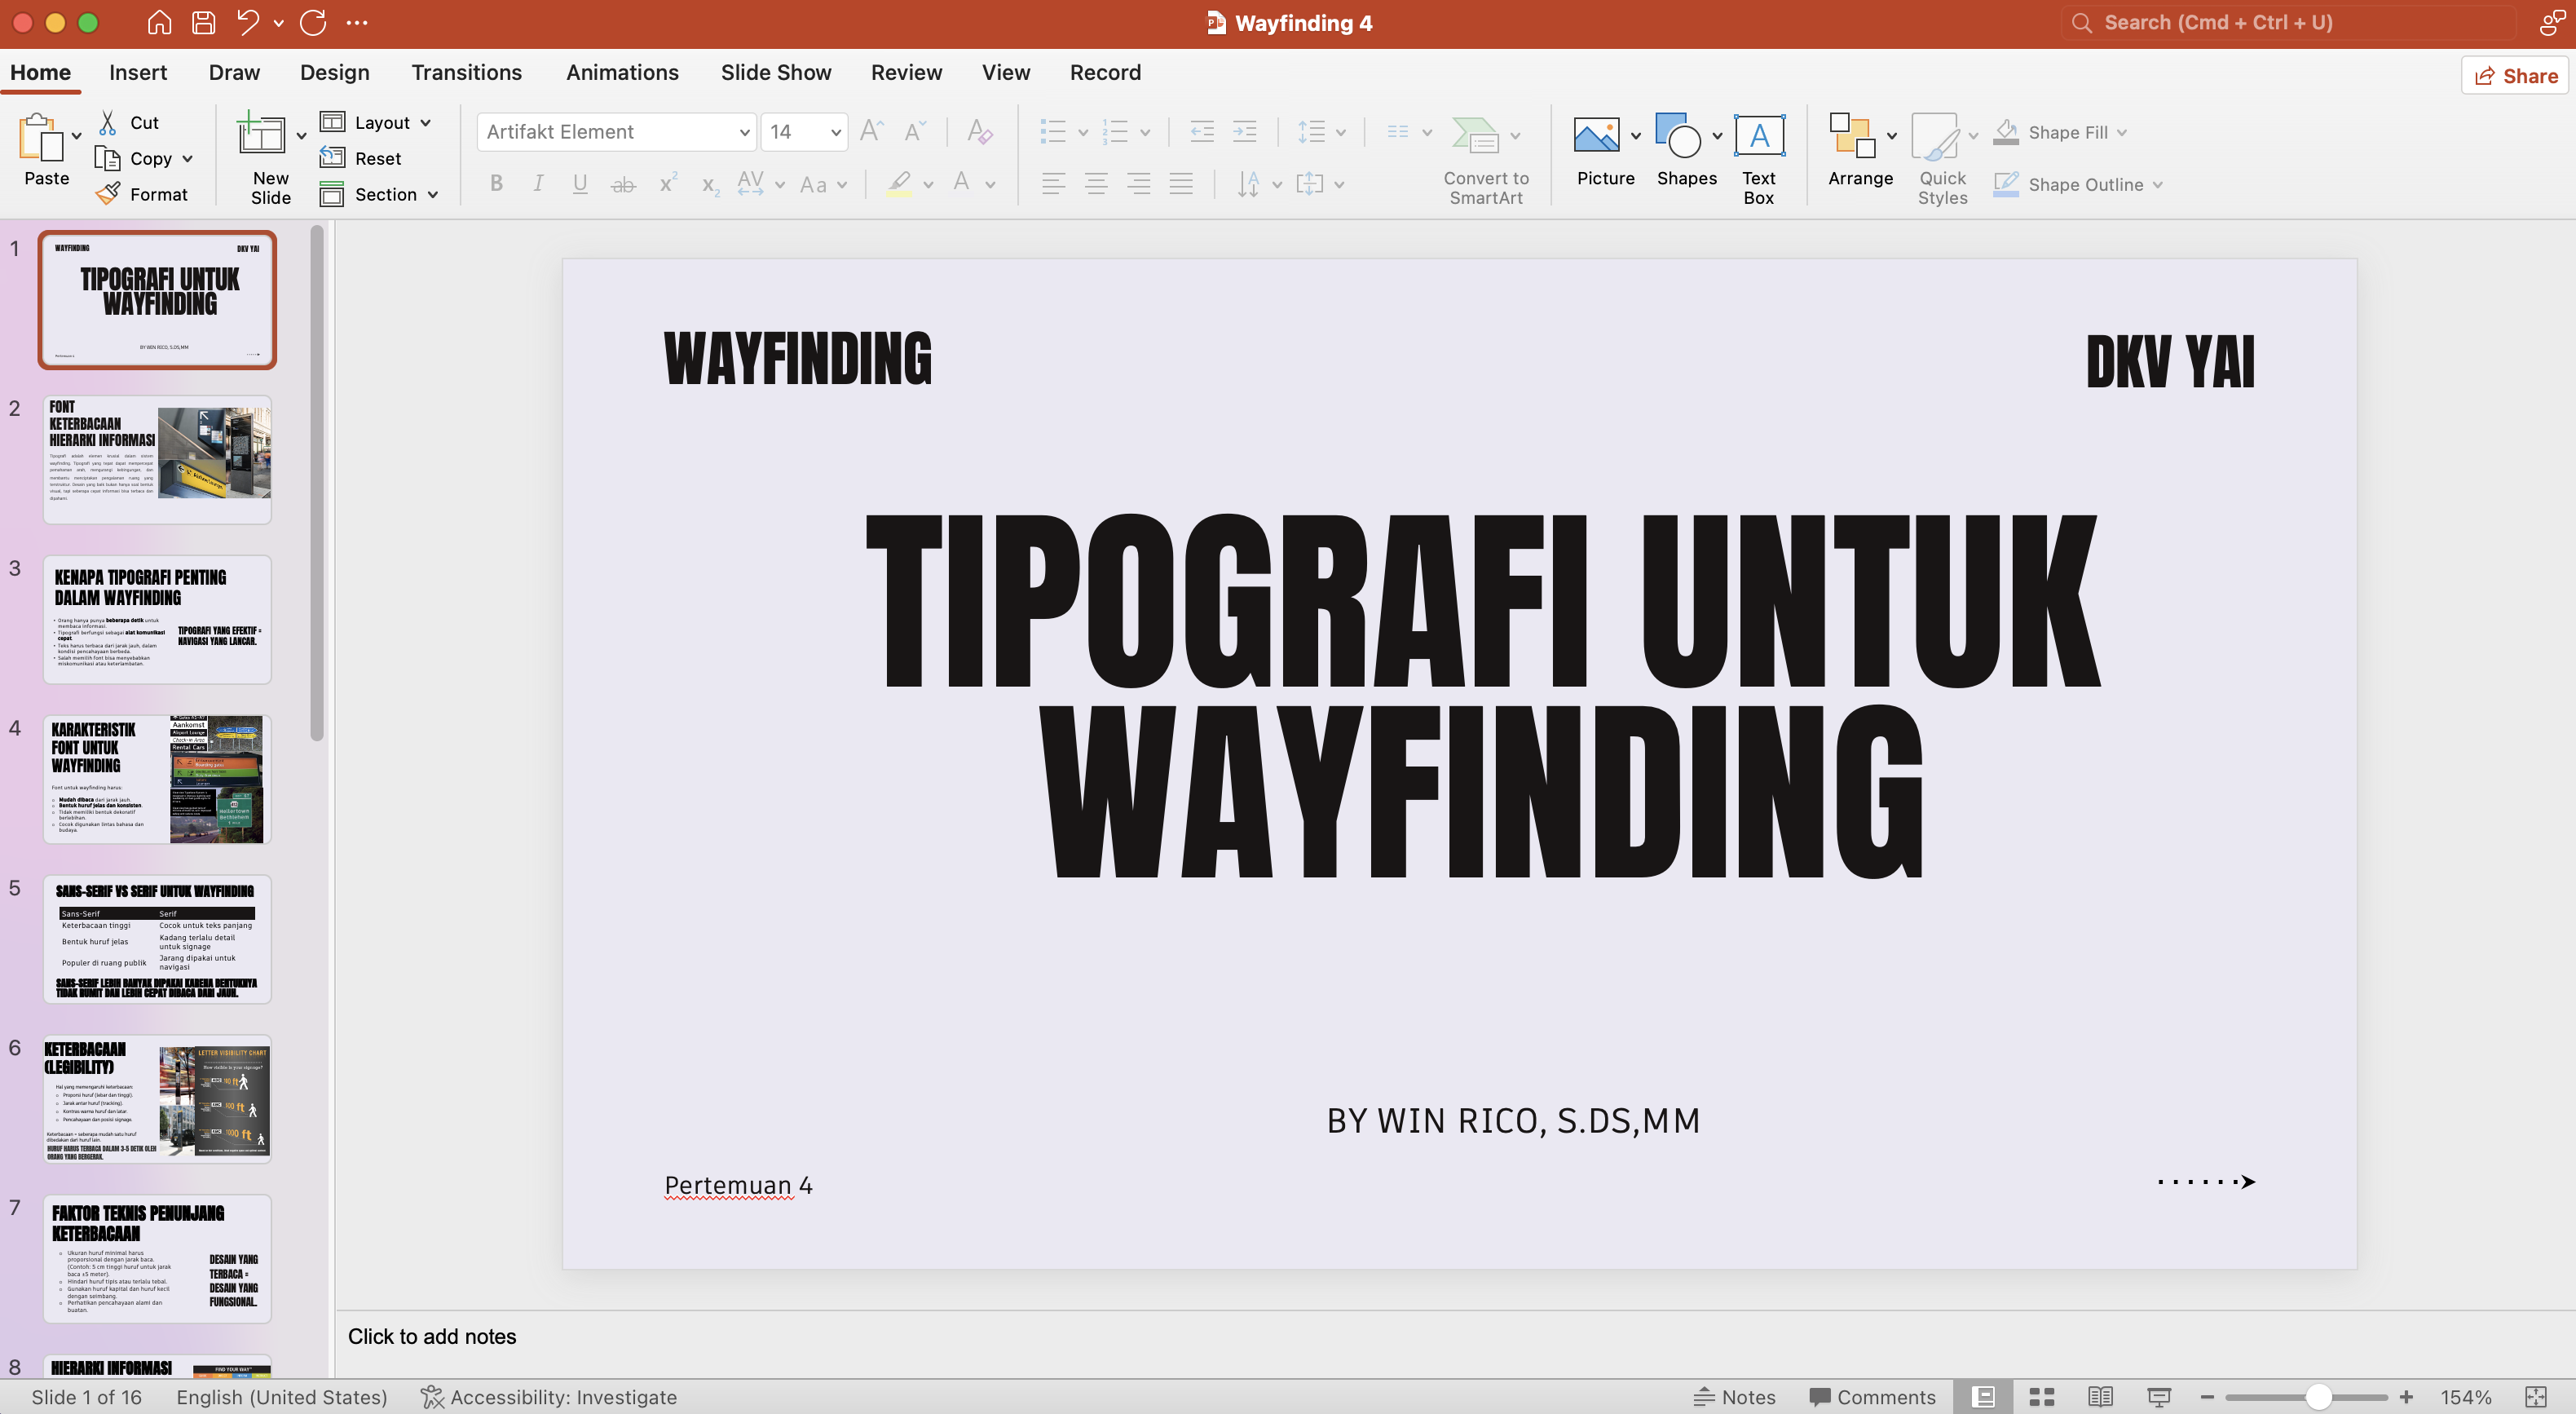Click Fit slide to window icon
This screenshot has height=1414, width=2576.
click(2536, 1397)
